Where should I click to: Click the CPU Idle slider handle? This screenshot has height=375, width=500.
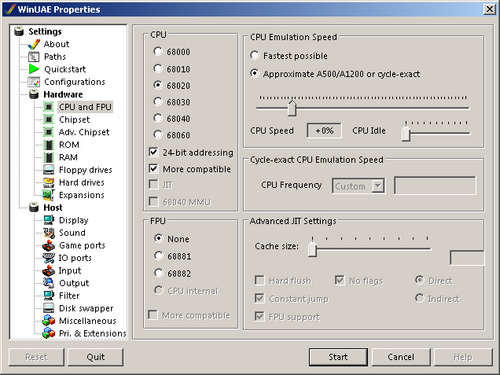(406, 133)
